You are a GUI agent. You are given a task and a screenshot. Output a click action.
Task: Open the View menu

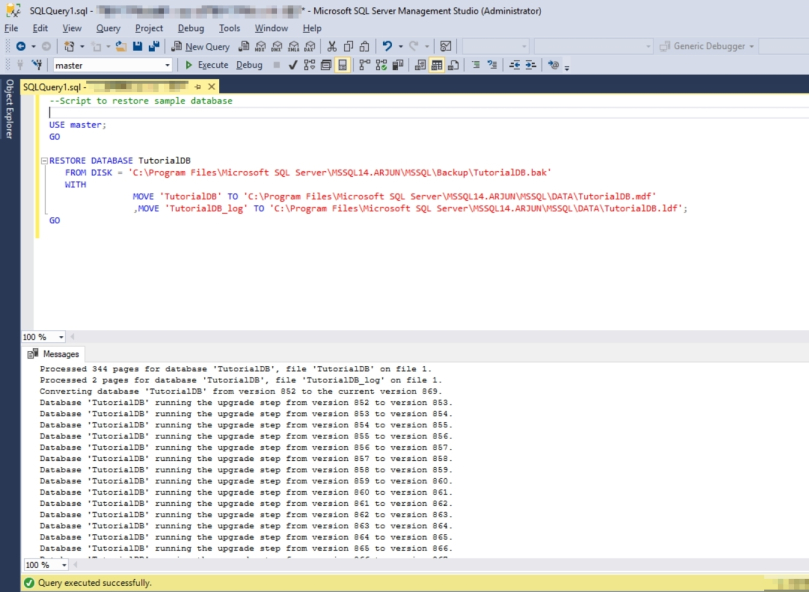pyautogui.click(x=72, y=28)
